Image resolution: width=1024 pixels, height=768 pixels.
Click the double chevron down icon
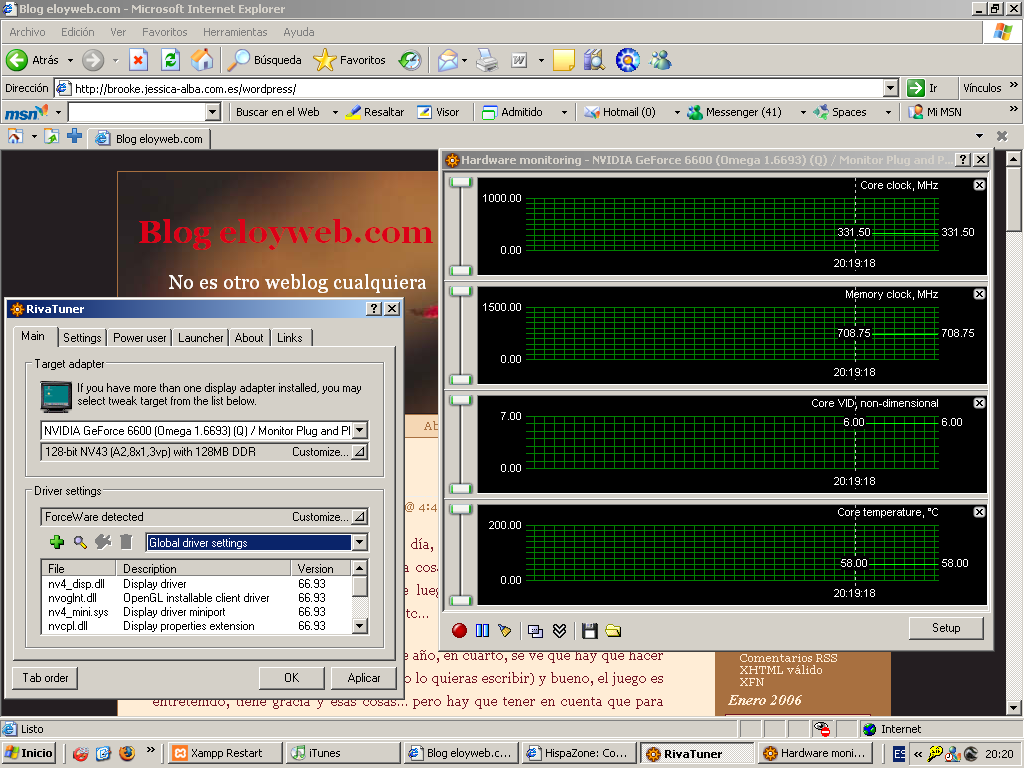[x=559, y=631]
